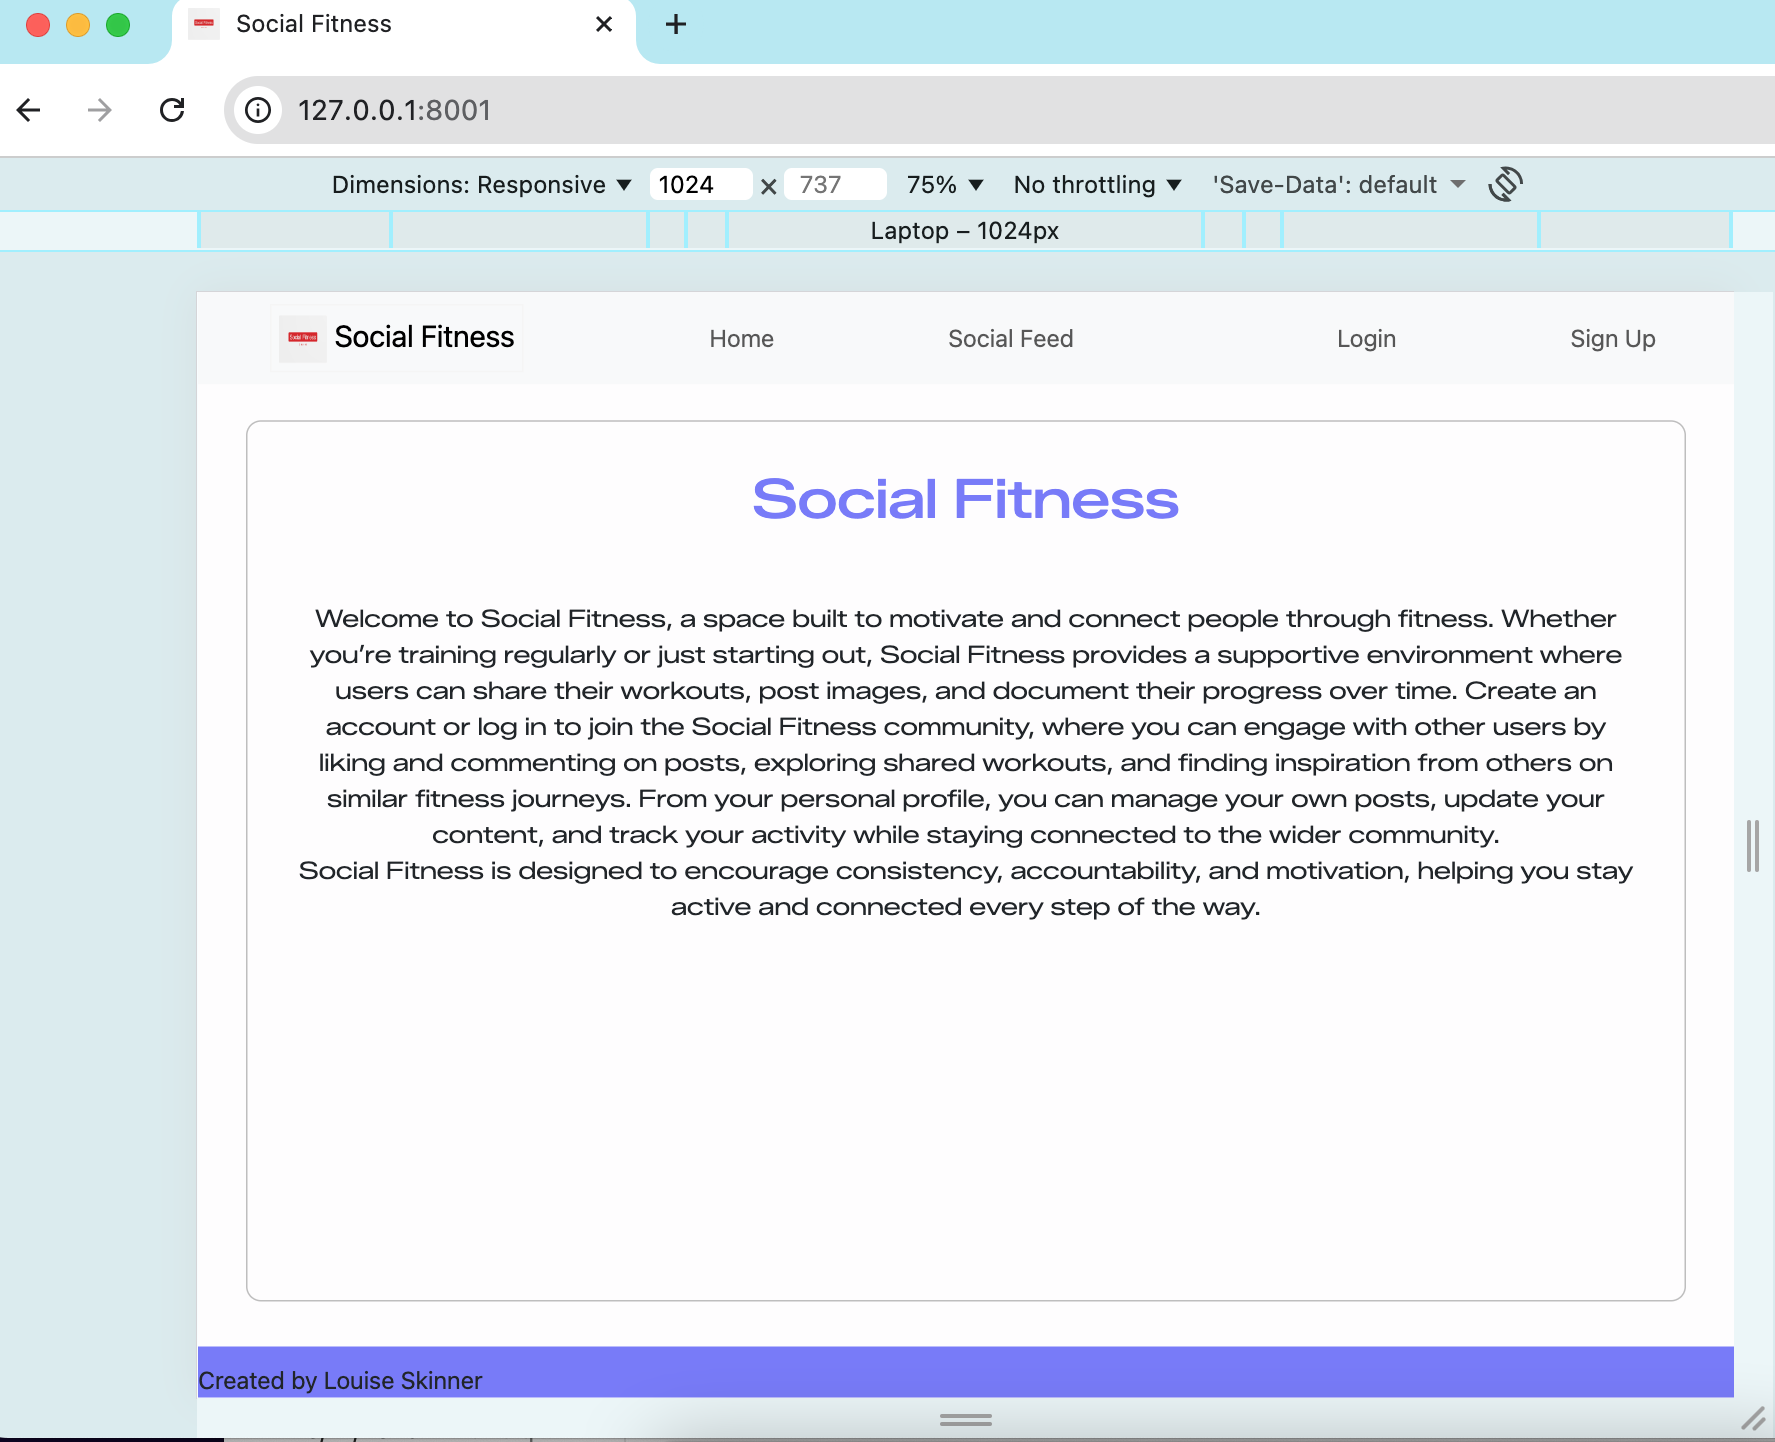Screen dimensions: 1775x1442
Task: Open the 75% zoom level dropdown
Action: 941,184
